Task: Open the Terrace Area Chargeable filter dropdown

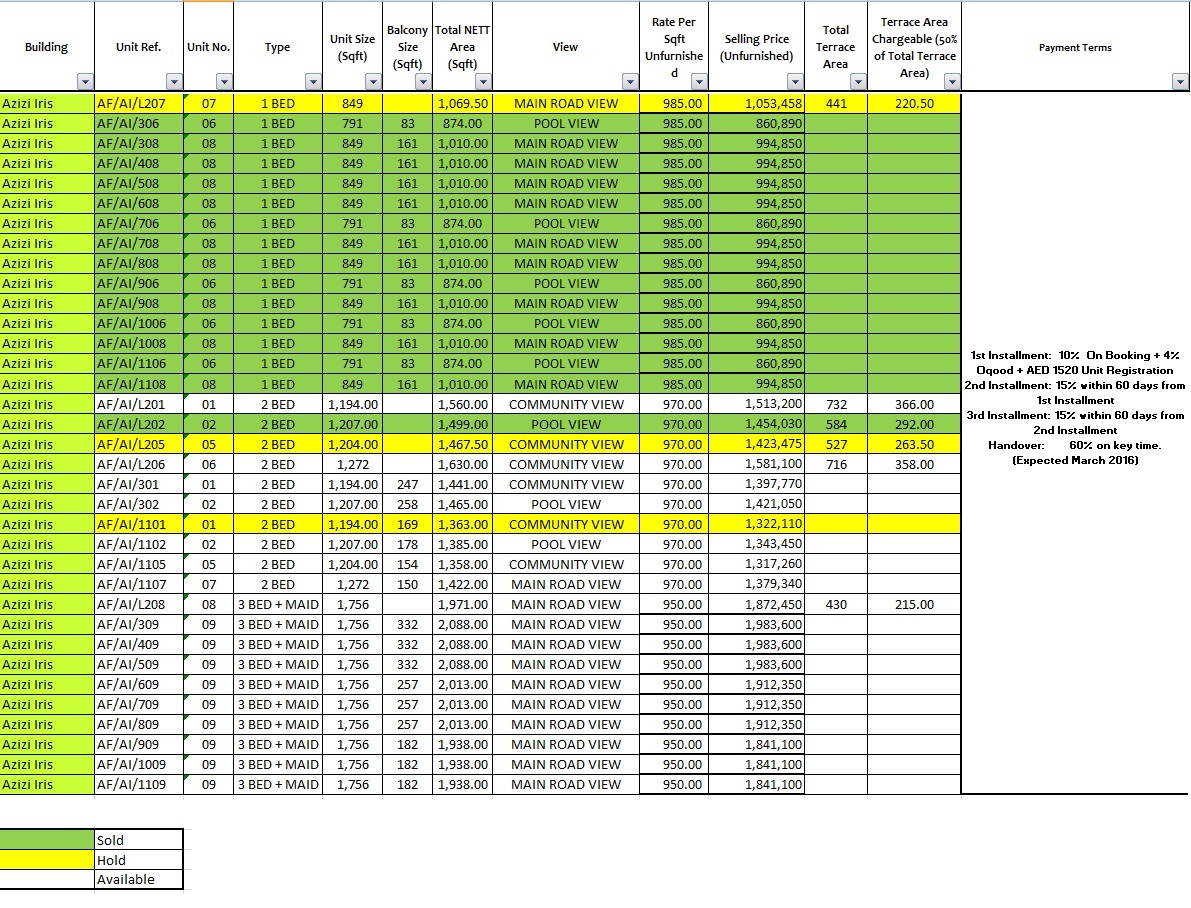Action: [952, 81]
